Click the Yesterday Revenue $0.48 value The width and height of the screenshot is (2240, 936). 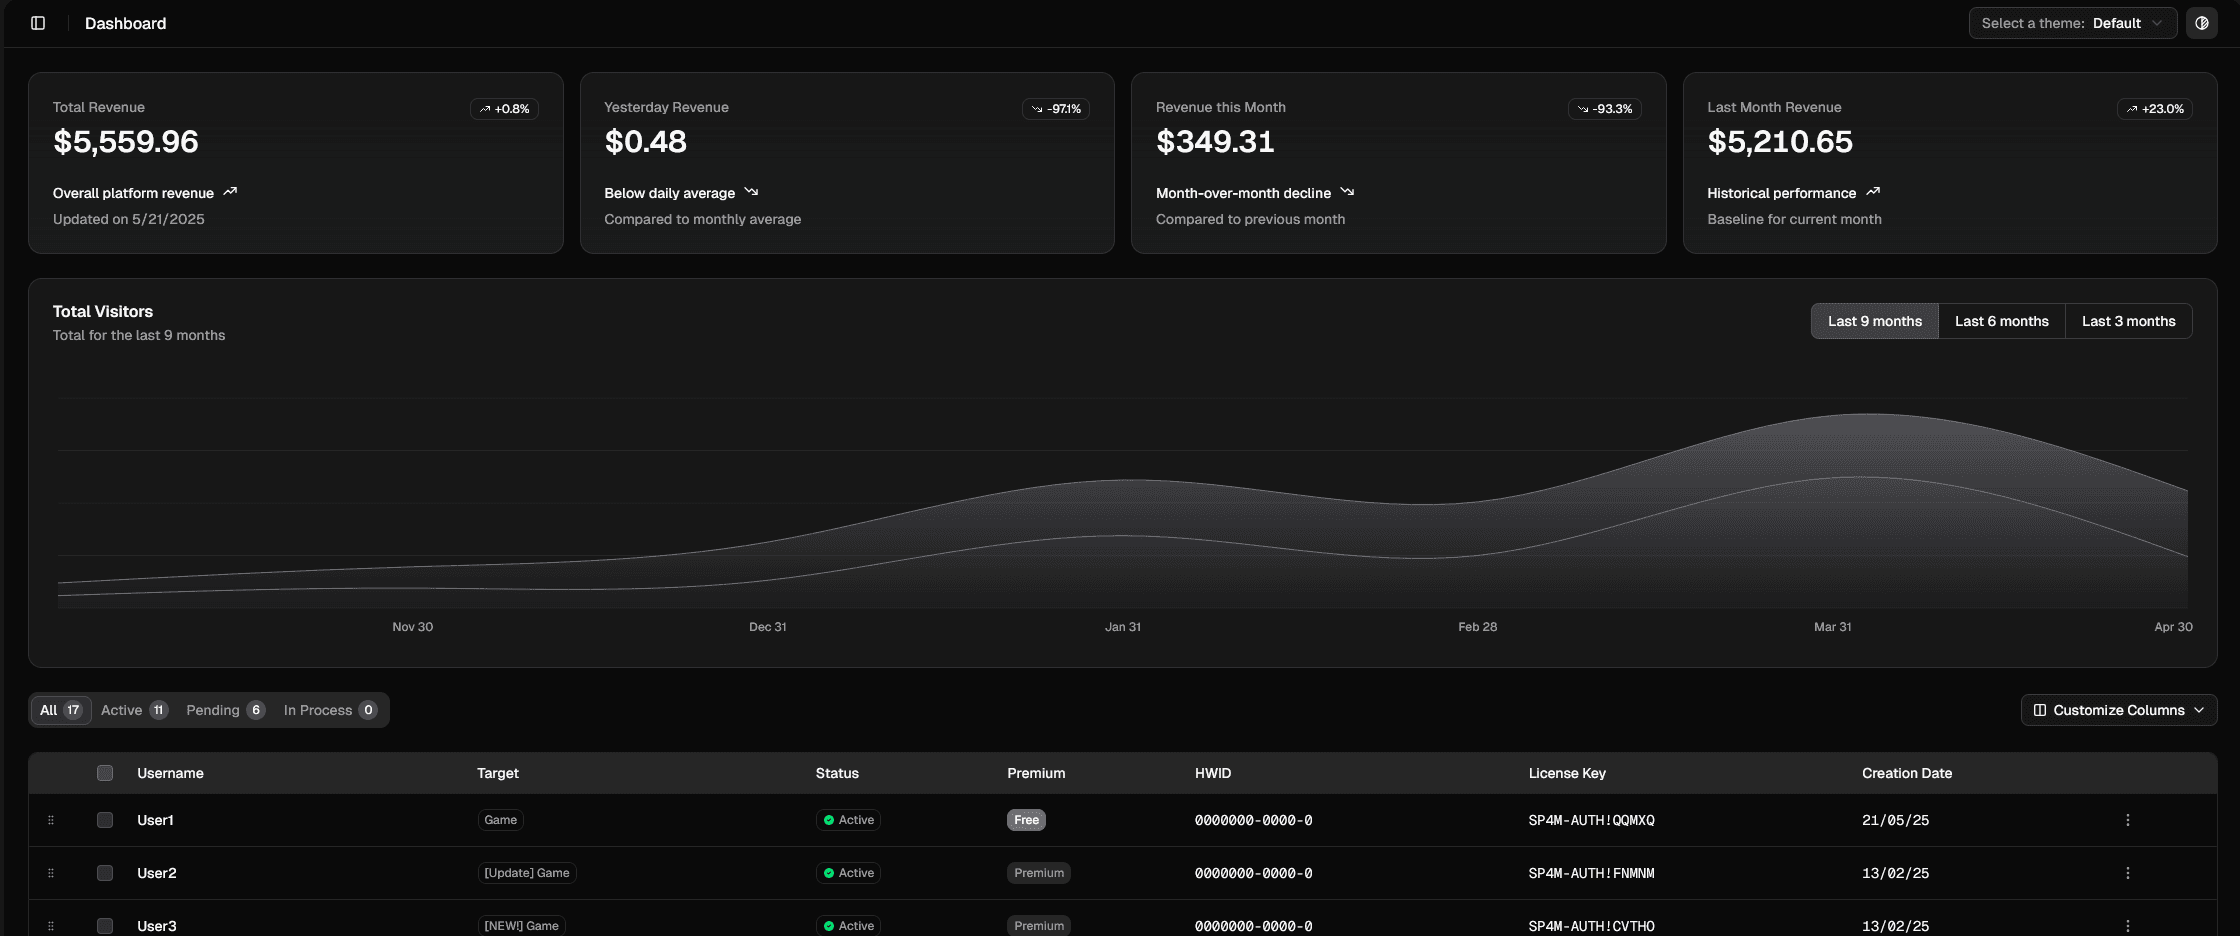(x=646, y=142)
